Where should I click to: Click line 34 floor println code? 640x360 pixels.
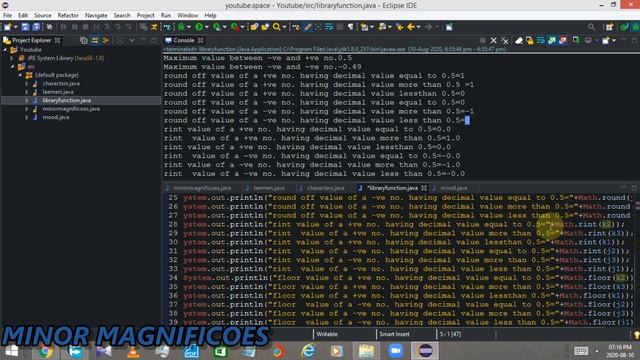[409, 278]
